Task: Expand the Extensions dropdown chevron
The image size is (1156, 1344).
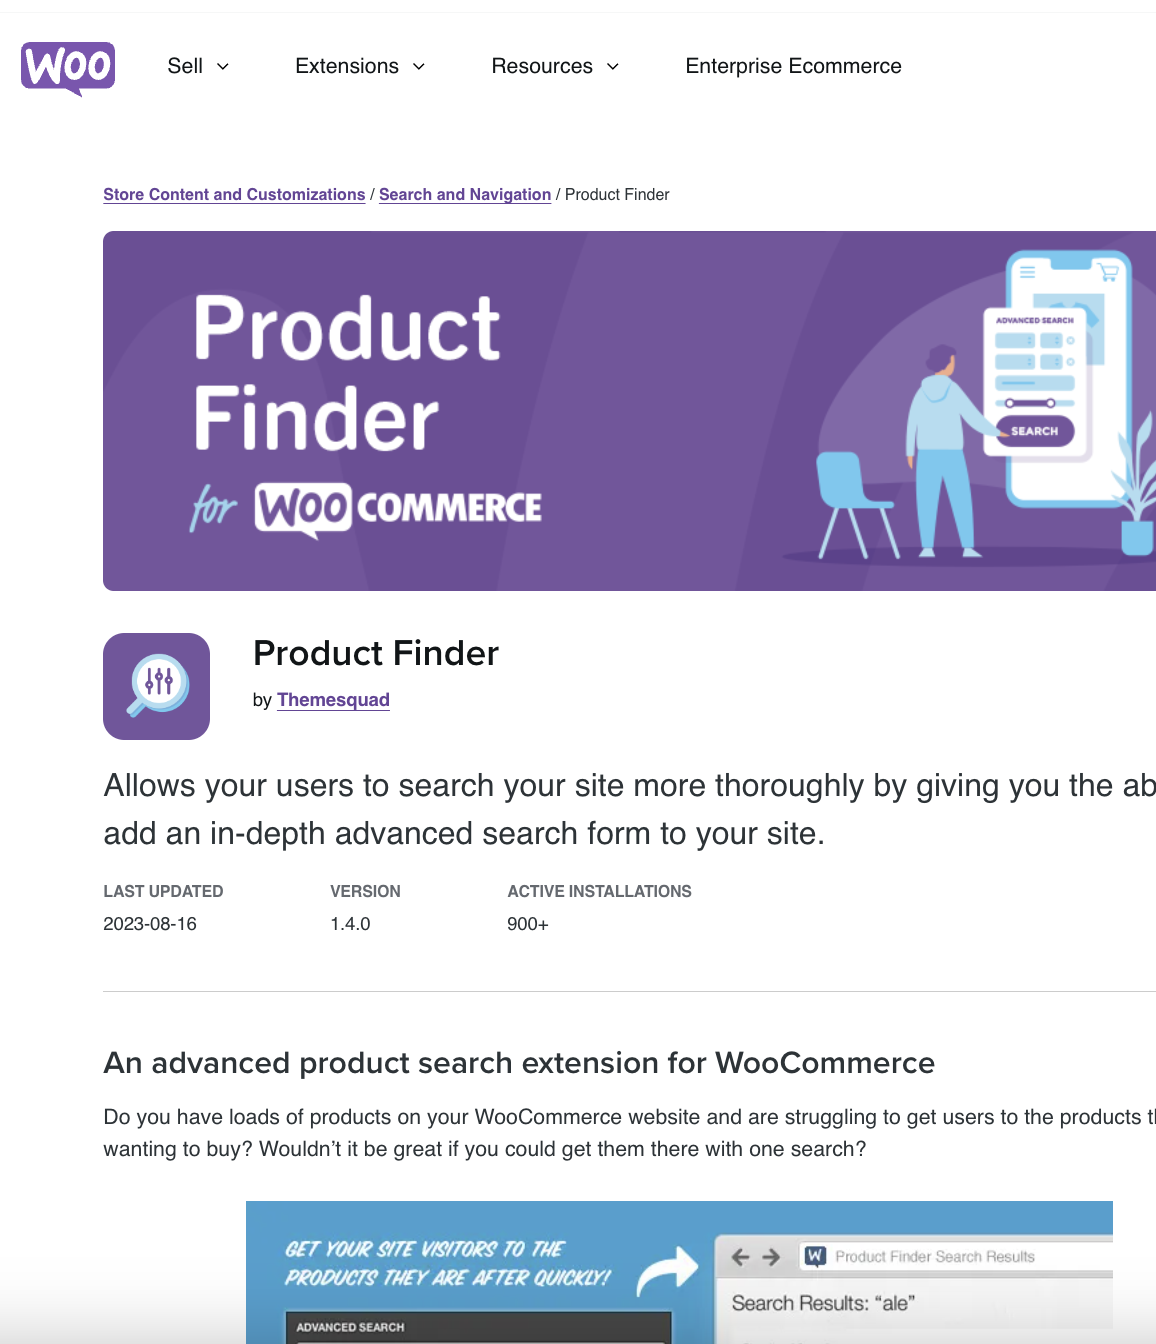Action: (x=417, y=67)
